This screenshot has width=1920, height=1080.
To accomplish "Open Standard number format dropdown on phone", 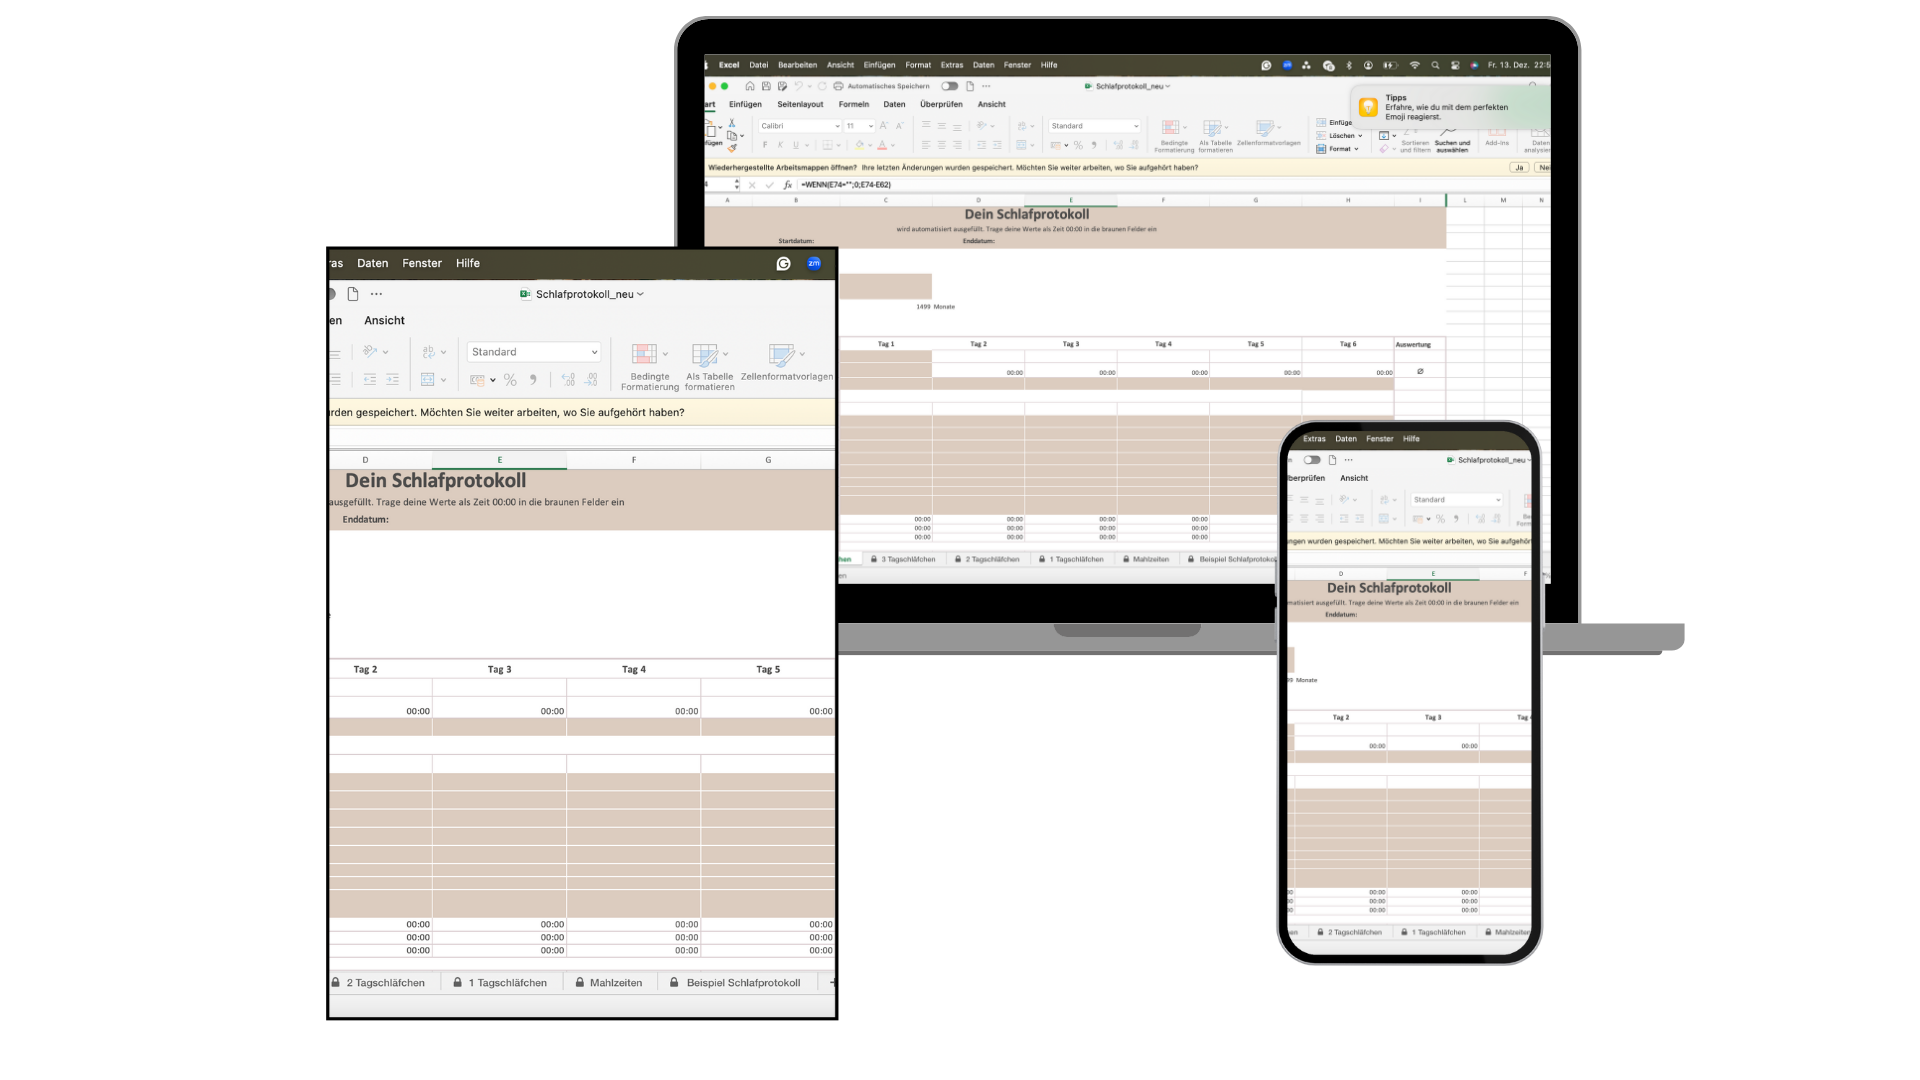I will point(1457,499).
